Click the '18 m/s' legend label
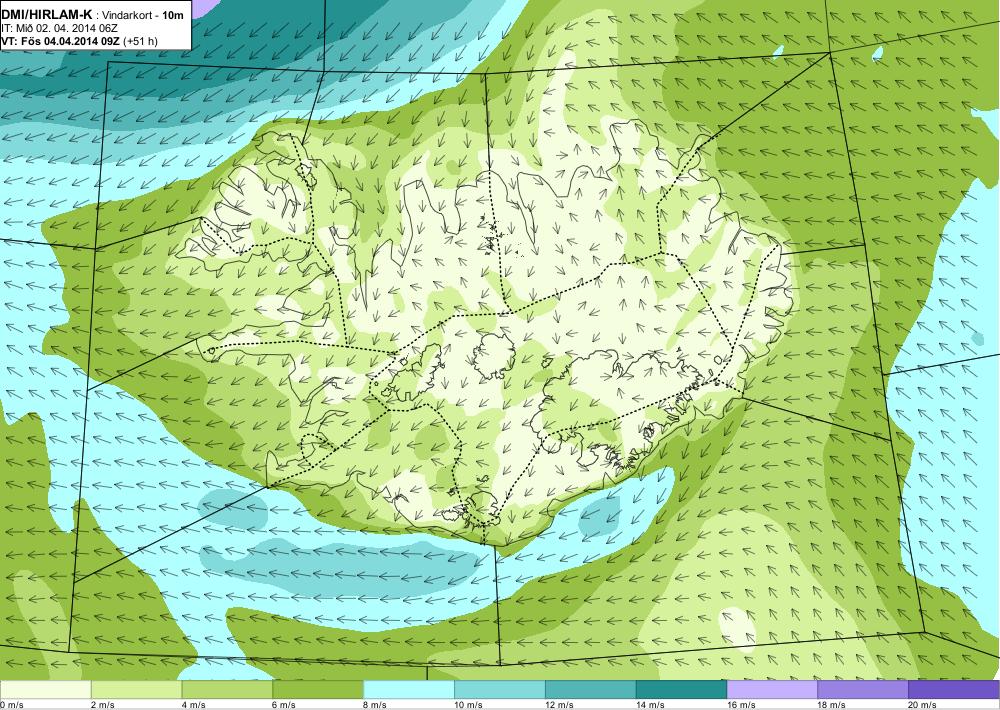 (832, 705)
